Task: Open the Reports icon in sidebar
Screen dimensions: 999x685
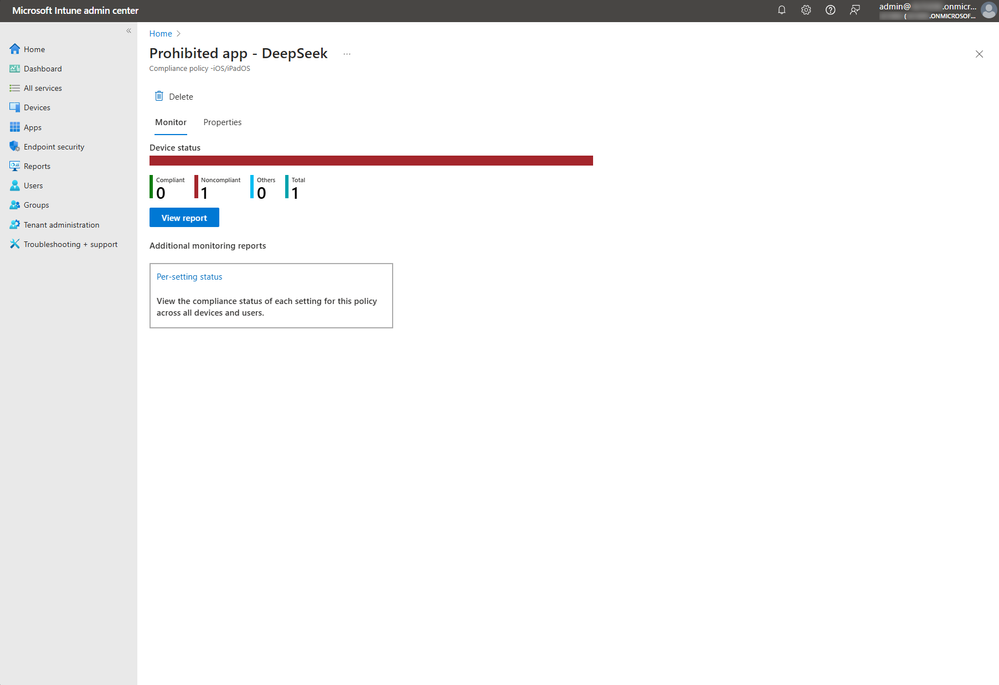Action: pos(15,166)
